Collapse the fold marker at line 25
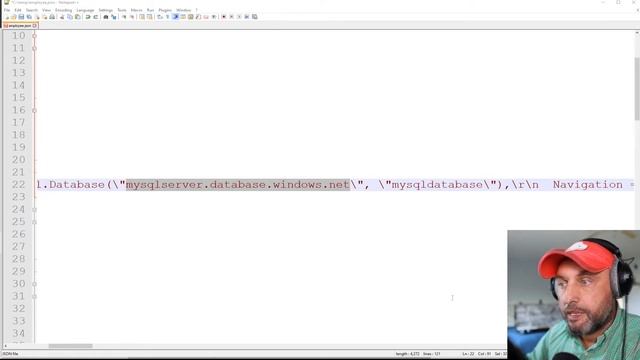 point(34,222)
